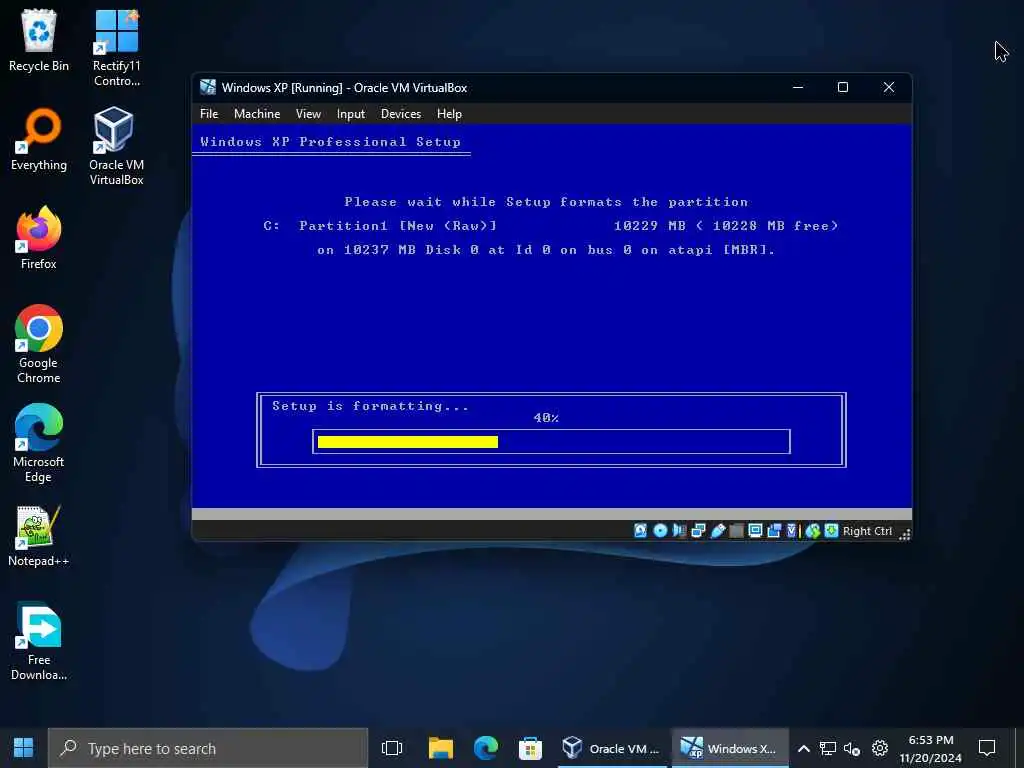Click the 'Type here to search' taskbar box

[x=208, y=748]
